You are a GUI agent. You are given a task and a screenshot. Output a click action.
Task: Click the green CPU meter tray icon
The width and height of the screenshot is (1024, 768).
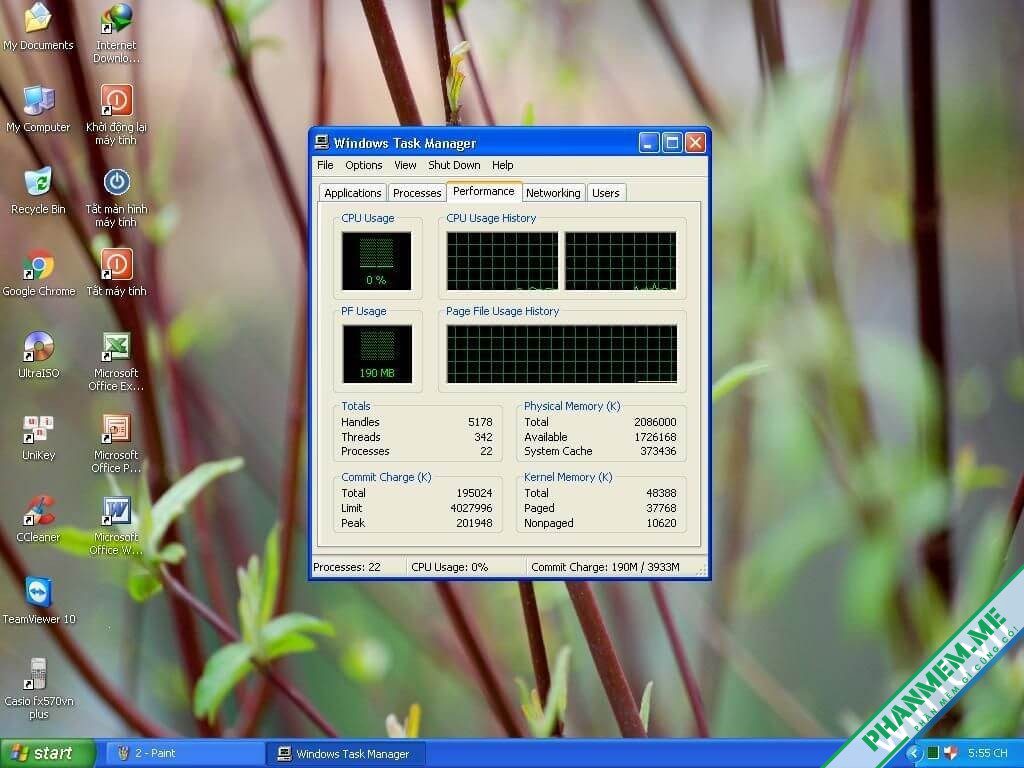coord(933,753)
